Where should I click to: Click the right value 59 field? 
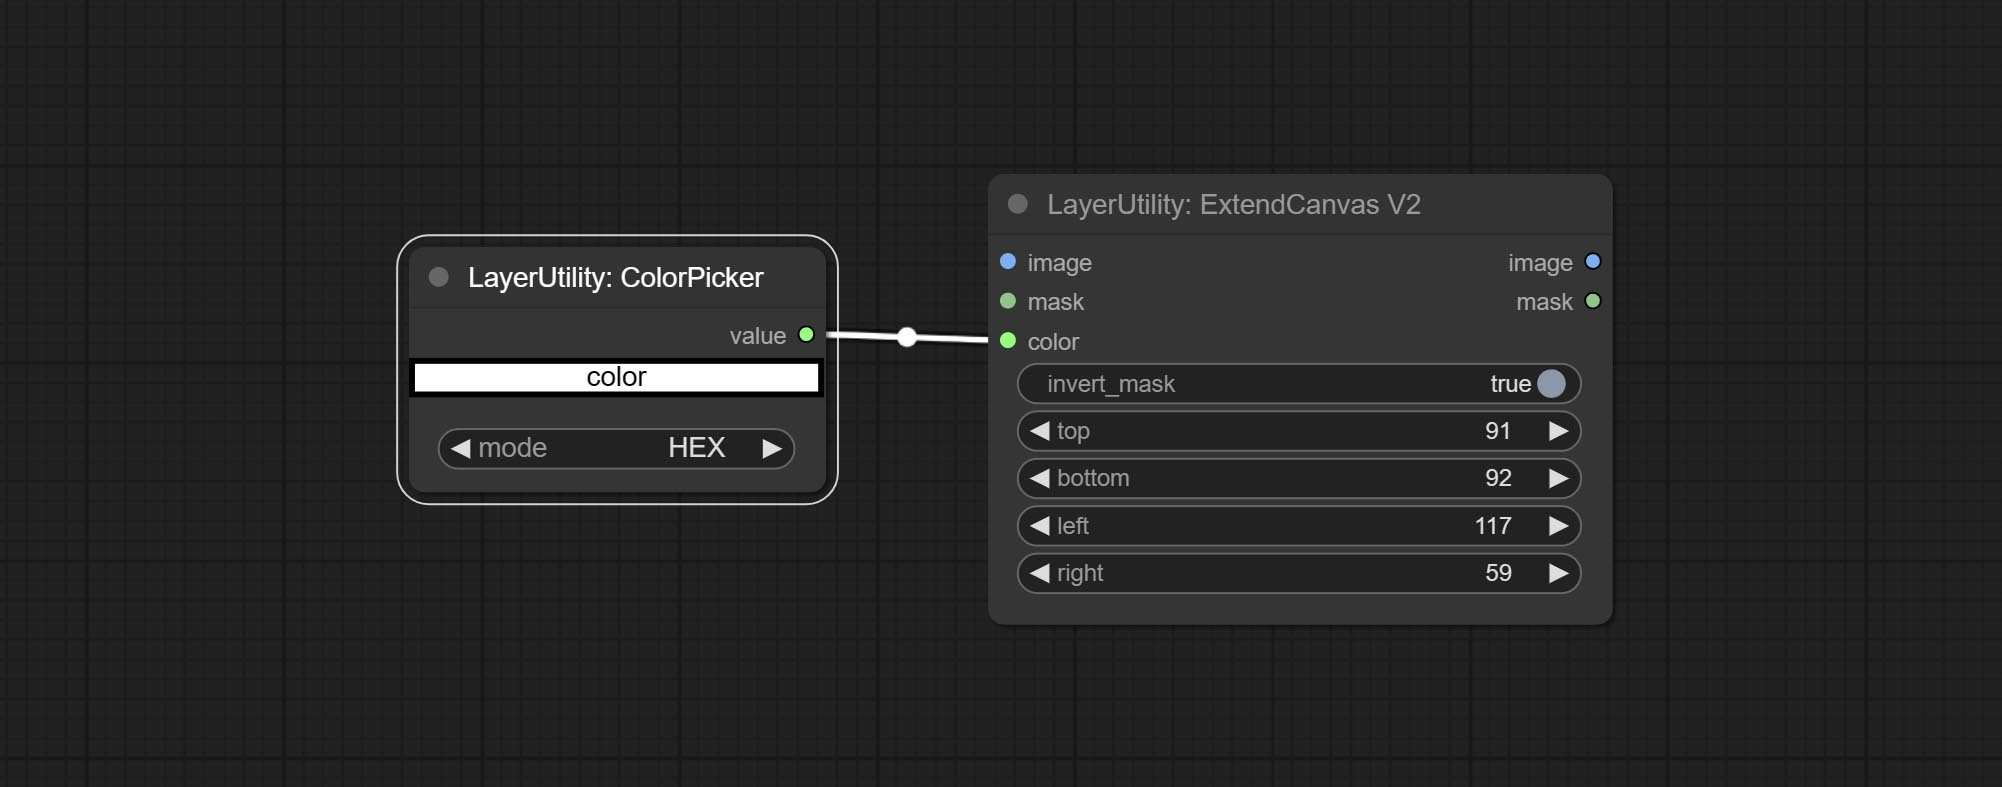click(x=1299, y=573)
